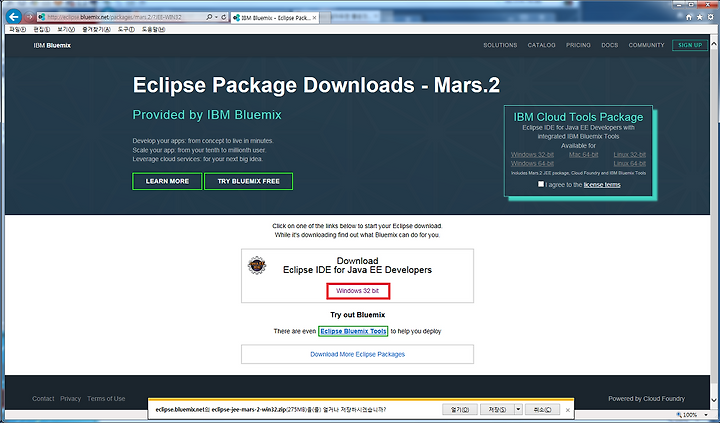Screen dimensions: 720x423
Task: Expand the address bar autocomplete dropdown arrow
Action: pos(216,17)
